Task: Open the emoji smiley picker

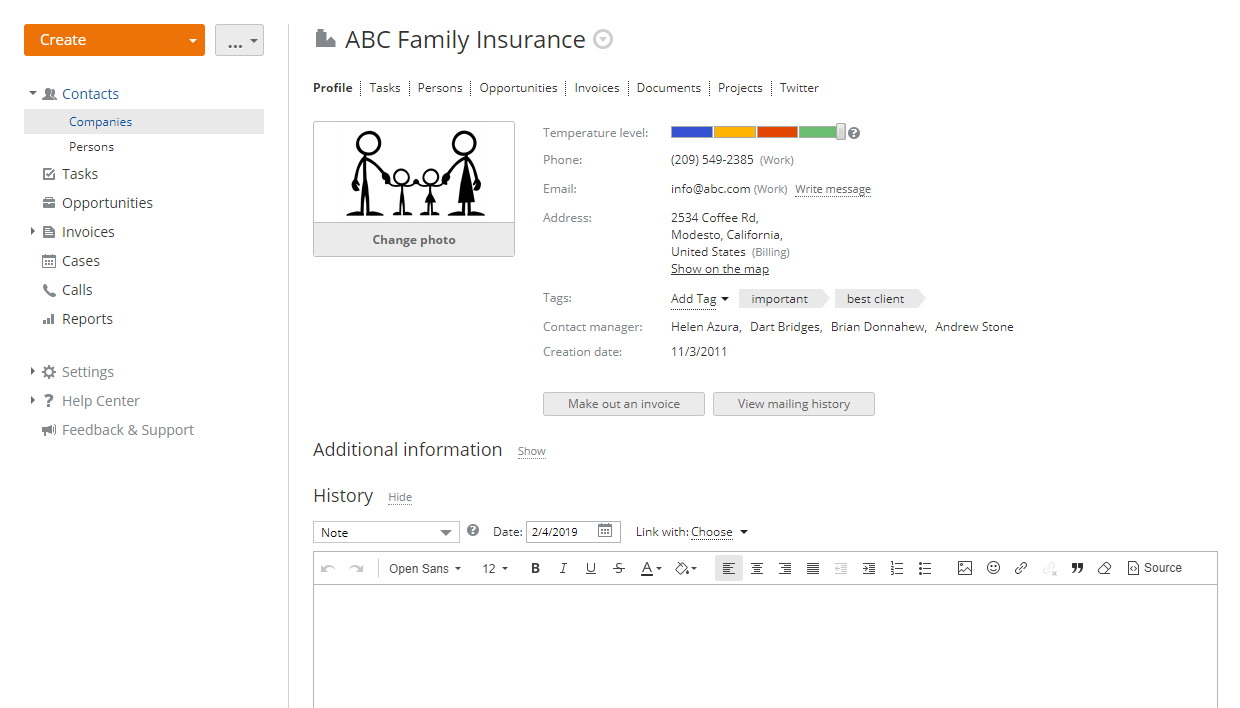Action: coord(993,568)
